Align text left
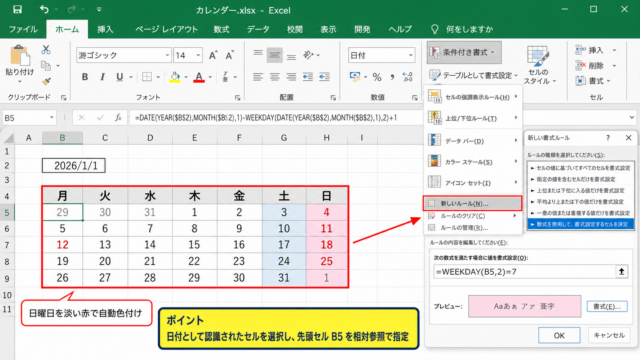Viewport: 640px width, 360px height. coord(258,77)
